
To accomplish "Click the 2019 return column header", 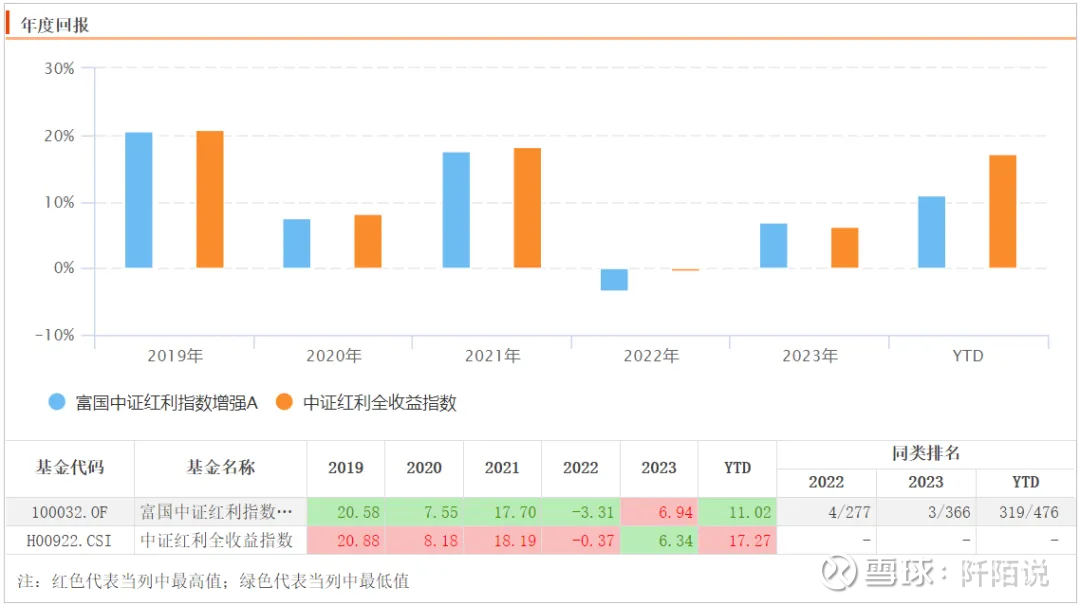I will (x=346, y=468).
